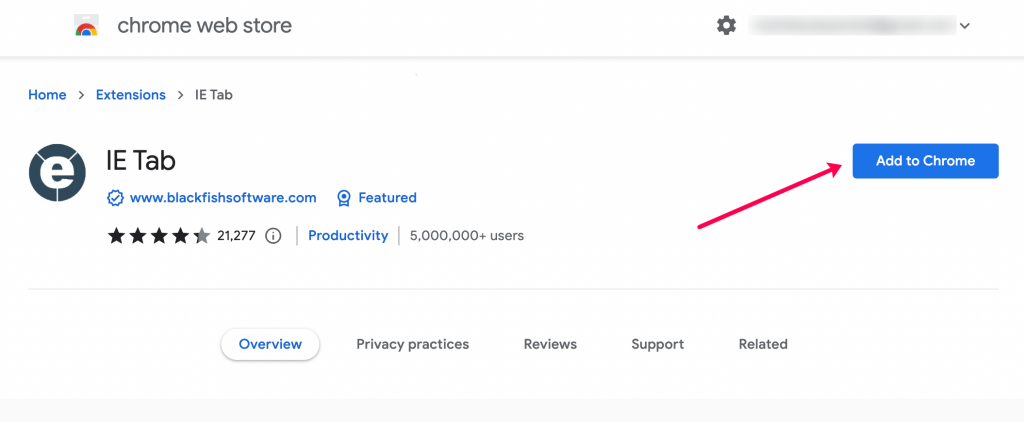
Task: Select the Support tab
Action: (657, 344)
